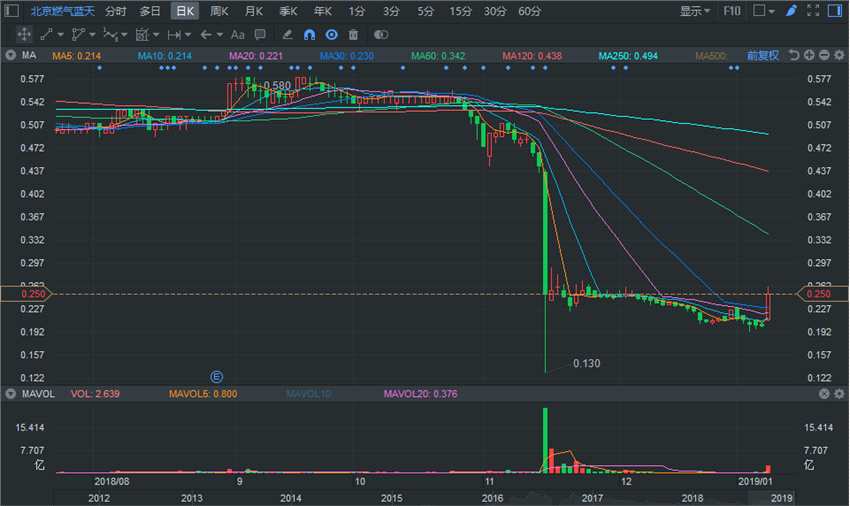Click the left 0.250 price line label

(x=26, y=294)
